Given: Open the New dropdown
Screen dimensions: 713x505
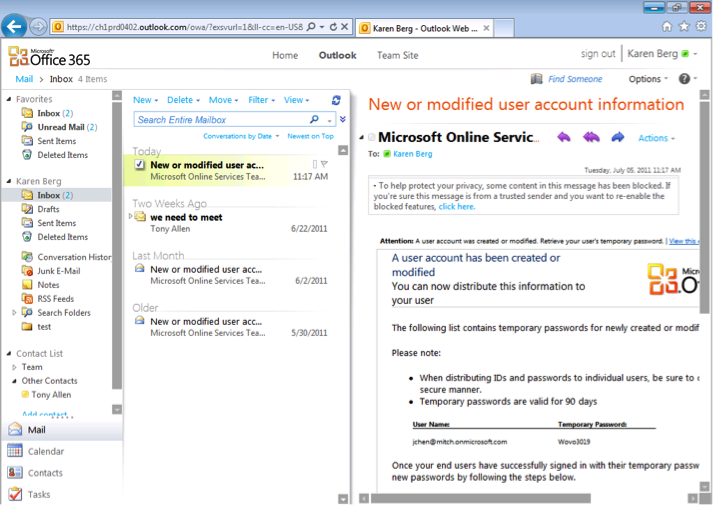Looking at the screenshot, I should pyautogui.click(x=145, y=100).
